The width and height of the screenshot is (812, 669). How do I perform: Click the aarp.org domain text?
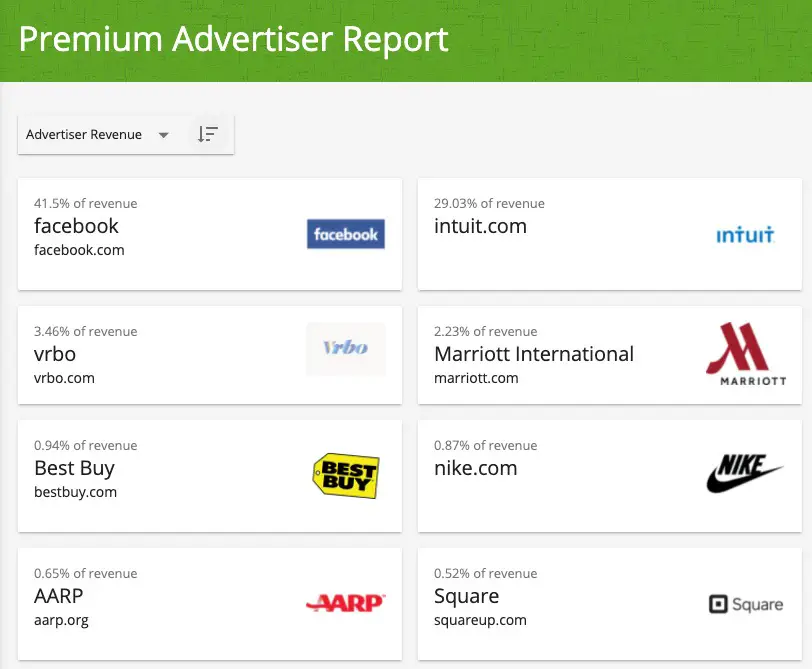(x=61, y=620)
